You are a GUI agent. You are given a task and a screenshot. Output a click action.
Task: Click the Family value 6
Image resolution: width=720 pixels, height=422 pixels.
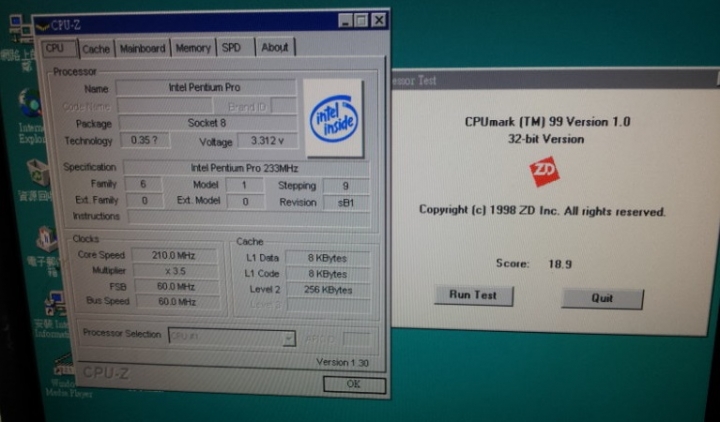(143, 184)
